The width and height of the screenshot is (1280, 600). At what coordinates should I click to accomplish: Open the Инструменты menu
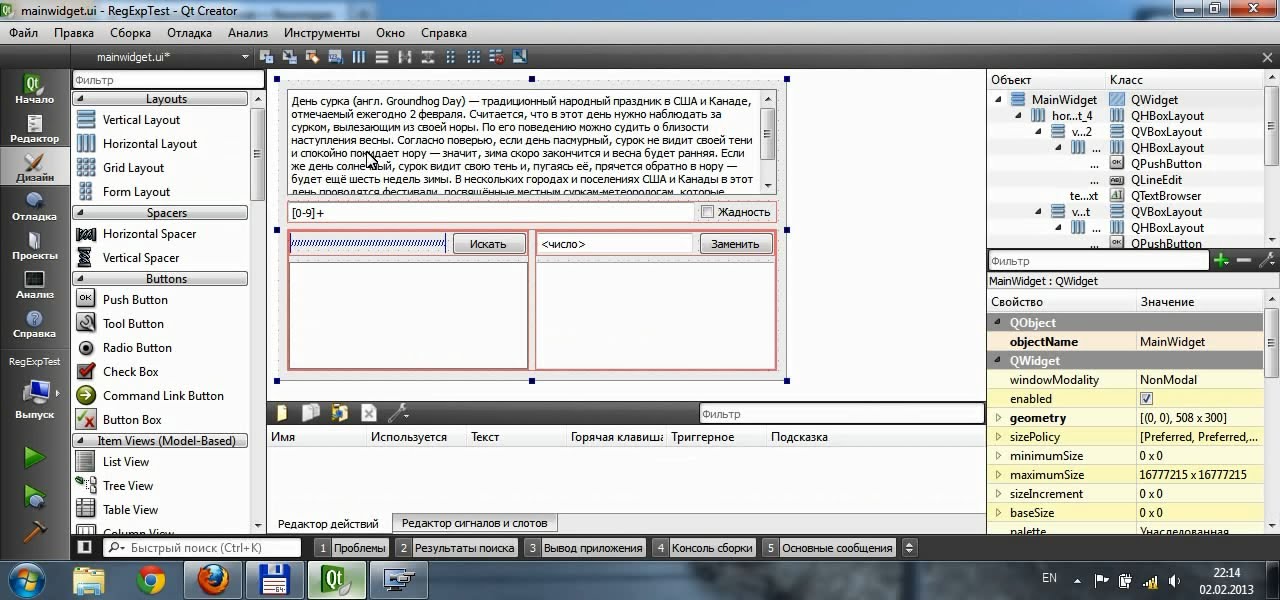coord(321,33)
